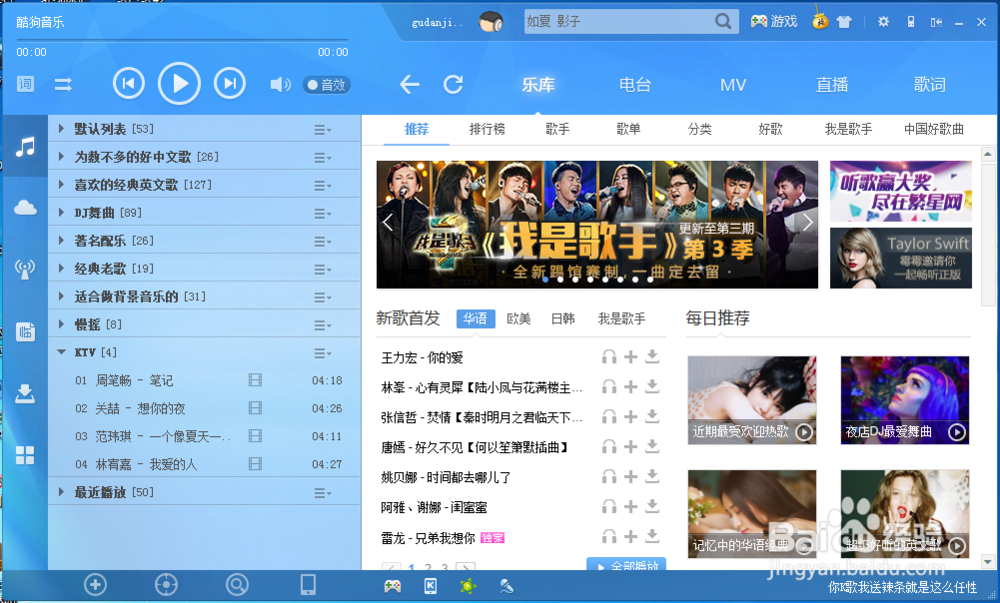The image size is (1000, 603).
Task: Select song 04 林宥嘉 - 我爱的人
Action: coord(204,464)
